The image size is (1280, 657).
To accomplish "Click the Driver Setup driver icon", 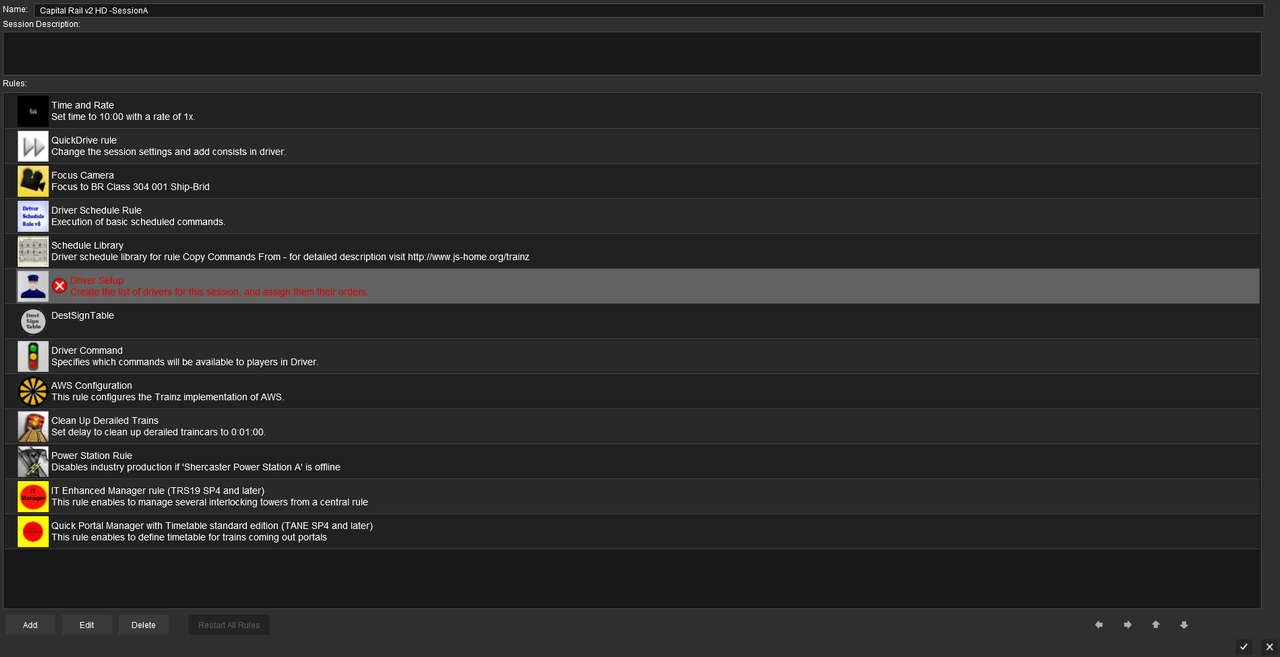I will [x=33, y=286].
